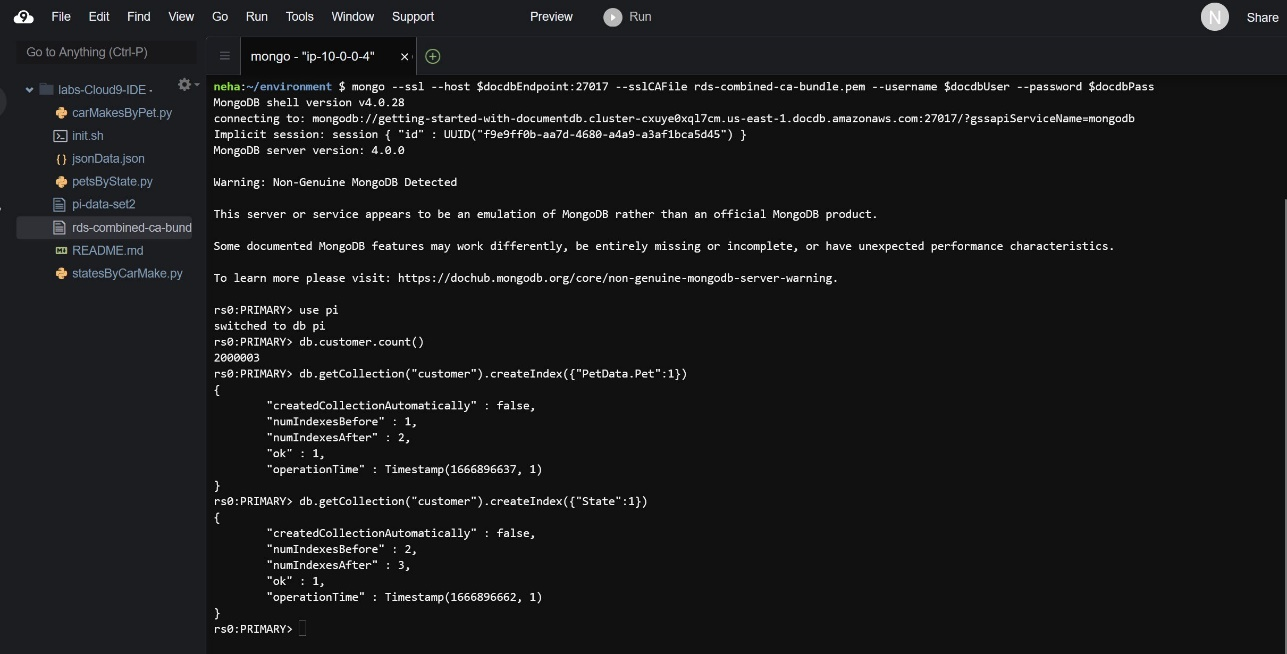This screenshot has height=654, width=1287.
Task: Click 'Warning: Non-Genuine MongoDB Detected' line
Action: 335,182
